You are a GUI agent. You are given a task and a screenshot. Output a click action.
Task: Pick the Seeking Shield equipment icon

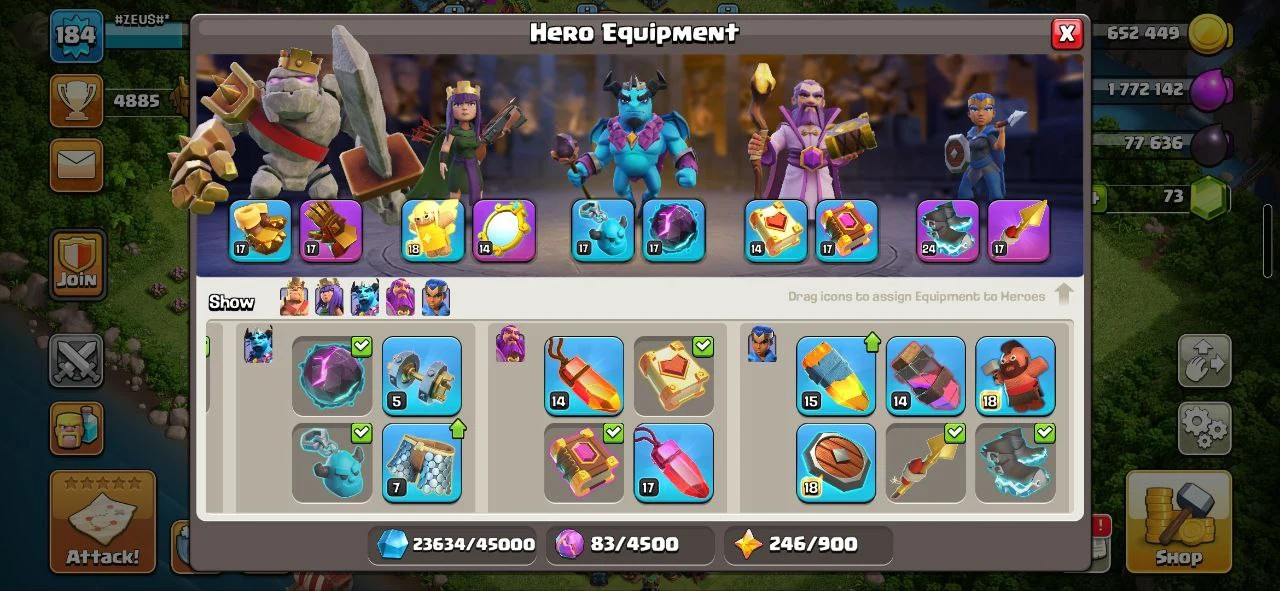pyautogui.click(x=836, y=463)
